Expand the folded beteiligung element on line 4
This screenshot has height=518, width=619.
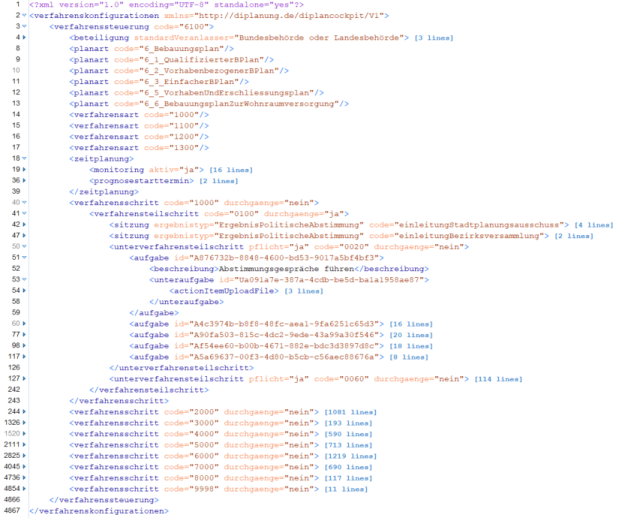tap(24, 38)
